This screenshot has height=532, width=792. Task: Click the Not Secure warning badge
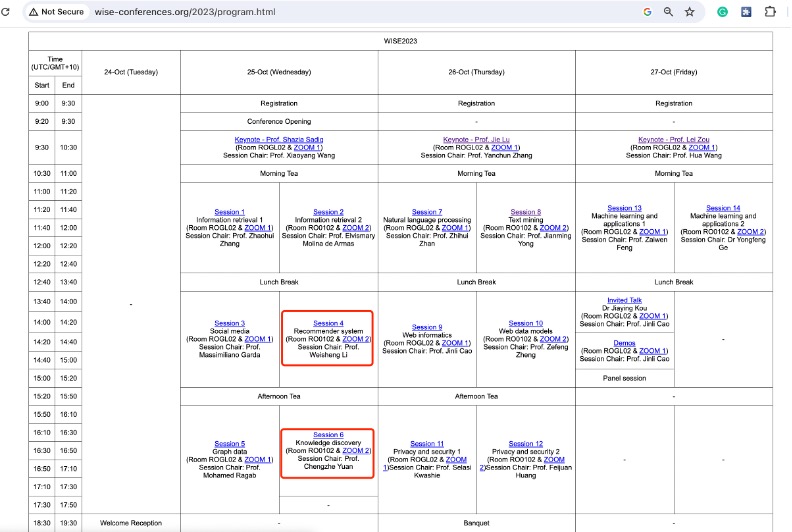tap(56, 12)
